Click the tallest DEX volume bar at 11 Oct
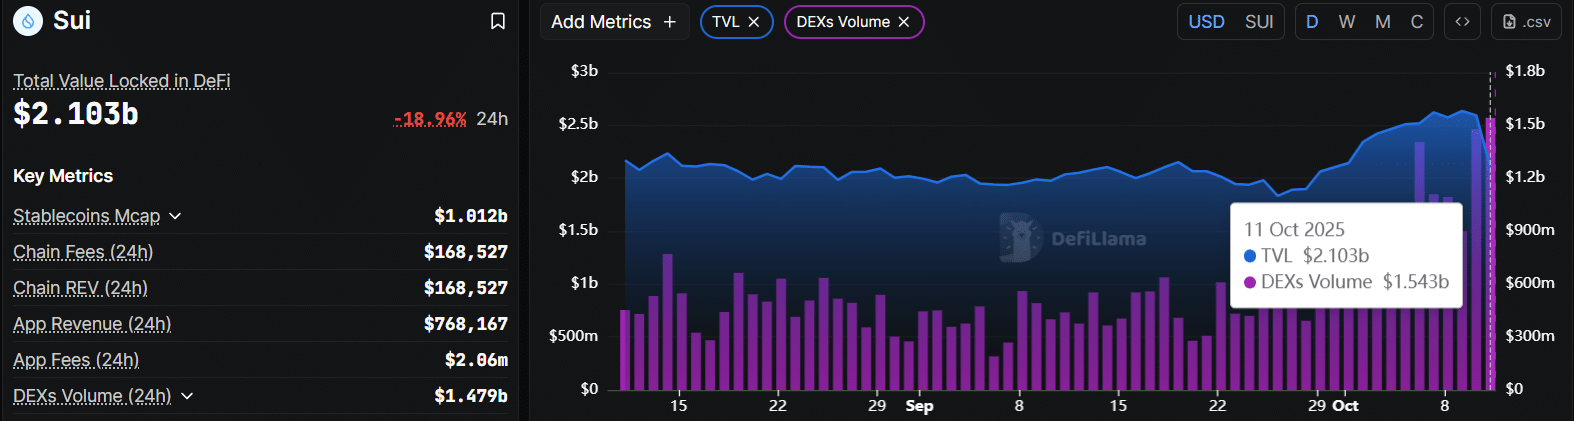Image resolution: width=1574 pixels, height=421 pixels. [x=1490, y=253]
